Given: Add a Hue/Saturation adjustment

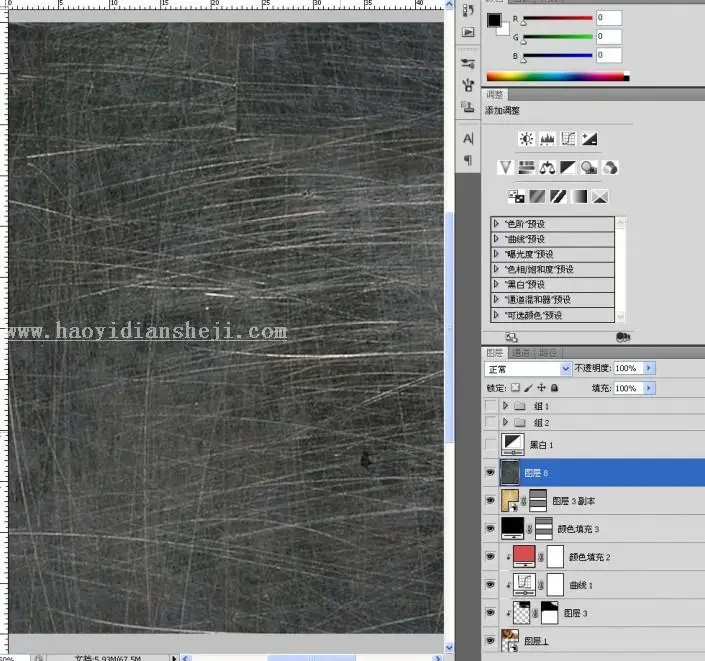Looking at the screenshot, I should point(527,168).
